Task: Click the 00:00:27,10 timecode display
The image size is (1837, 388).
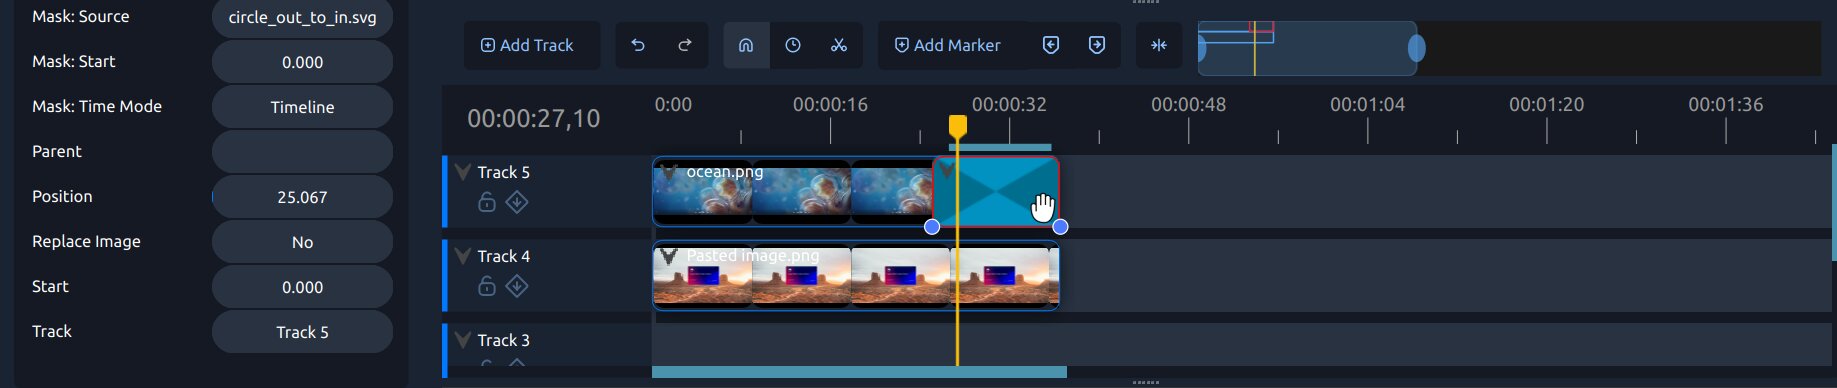Action: pyautogui.click(x=534, y=119)
